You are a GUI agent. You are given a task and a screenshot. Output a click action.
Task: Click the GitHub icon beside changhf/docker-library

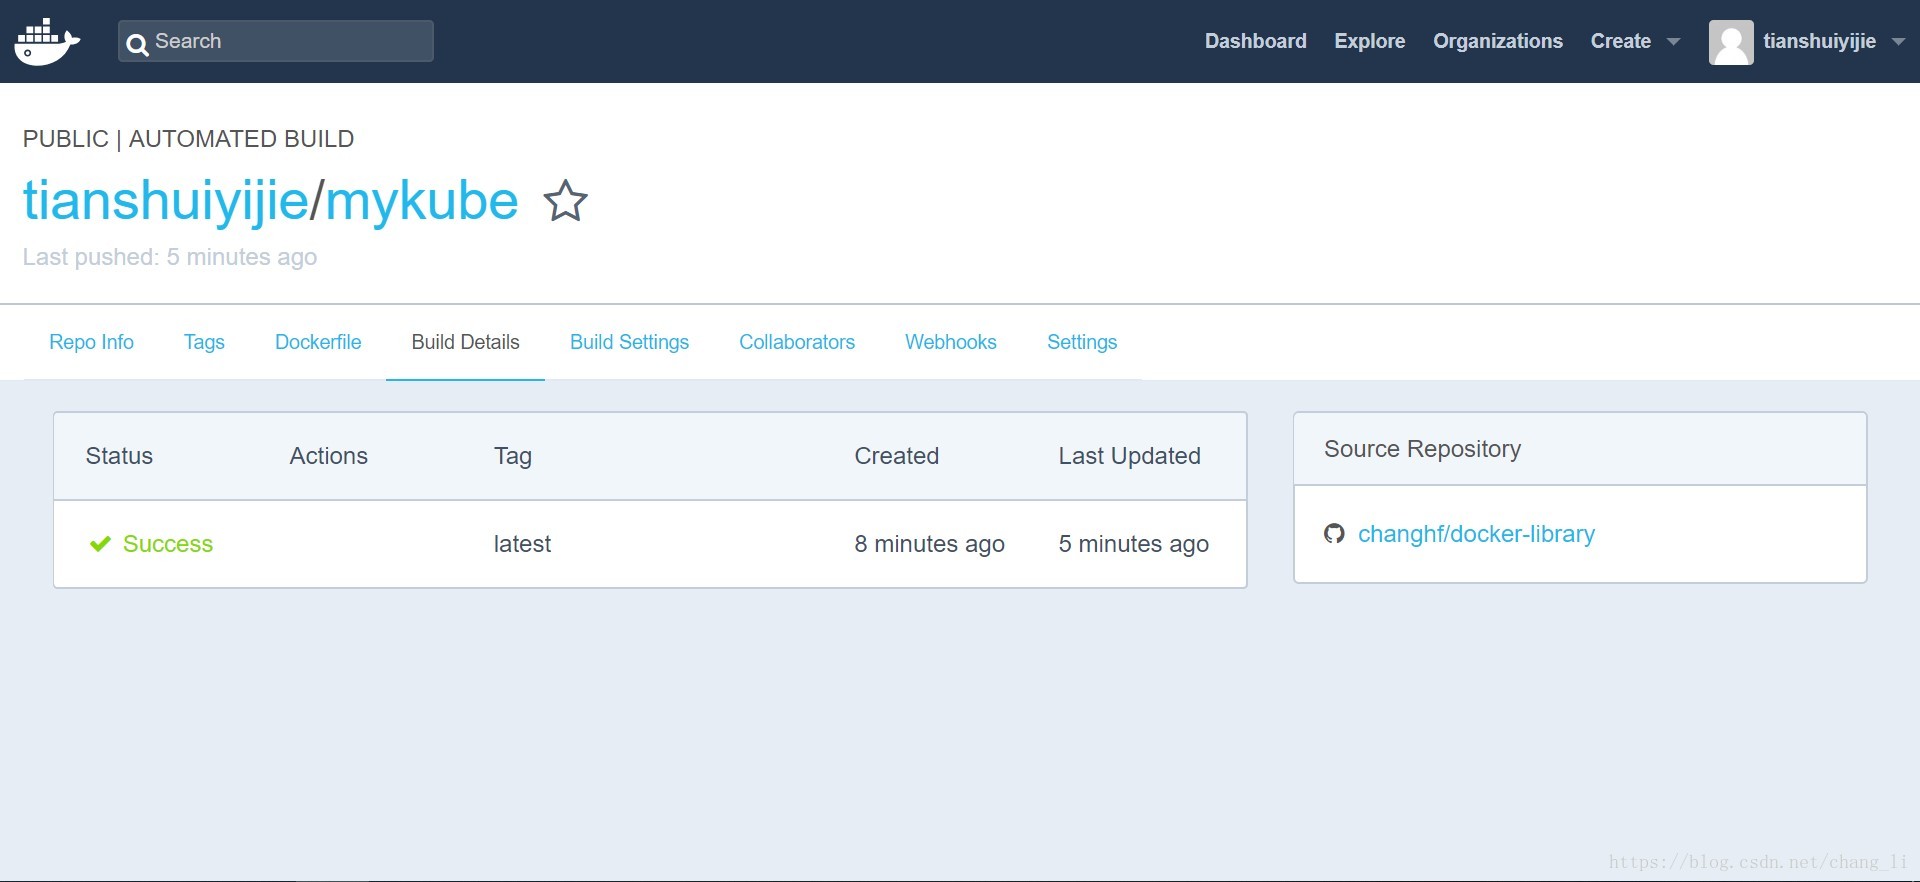click(1334, 534)
